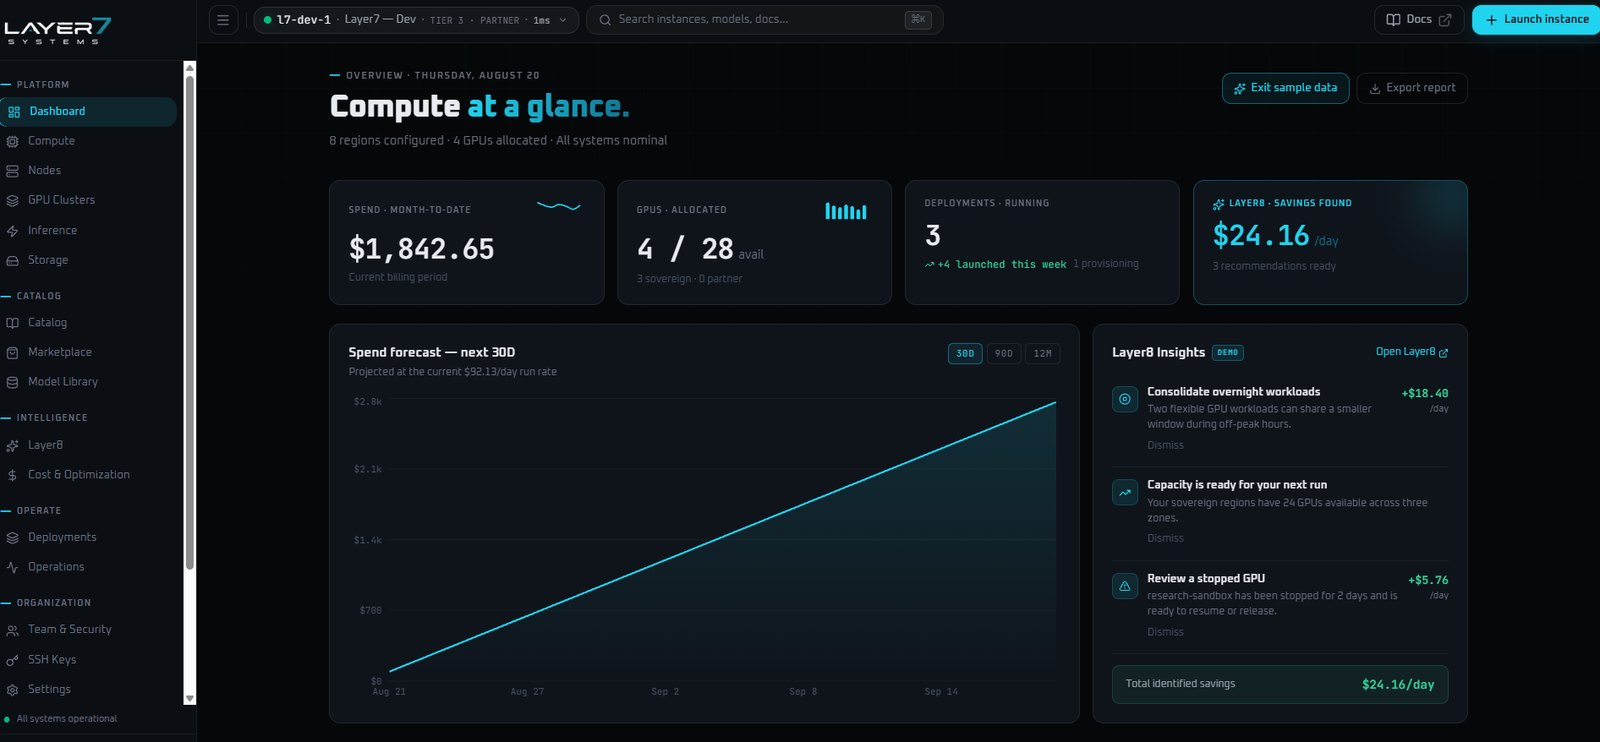Go to Deployments page
The image size is (1600, 742).
coord(88,537)
